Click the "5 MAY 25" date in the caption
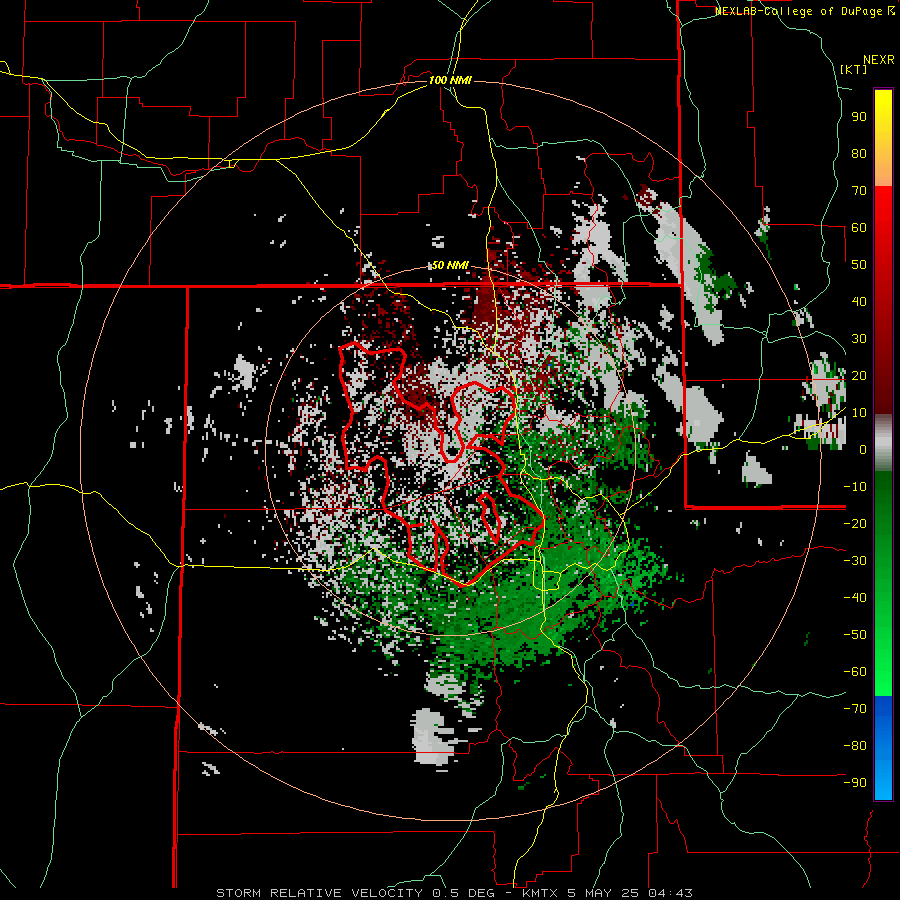 tap(604, 893)
